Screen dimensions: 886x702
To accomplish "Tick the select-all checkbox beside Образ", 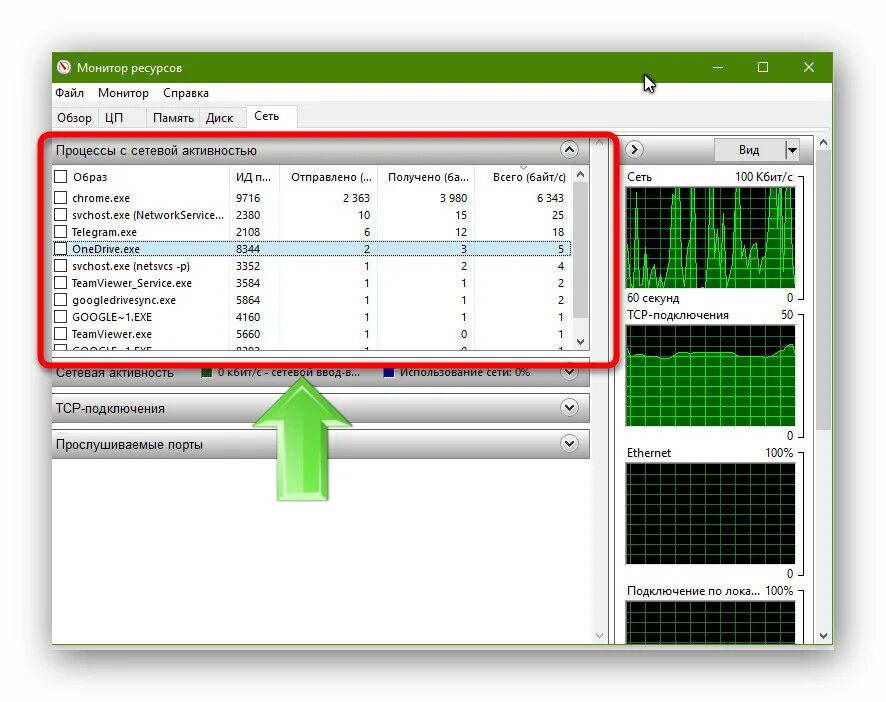I will coord(60,177).
